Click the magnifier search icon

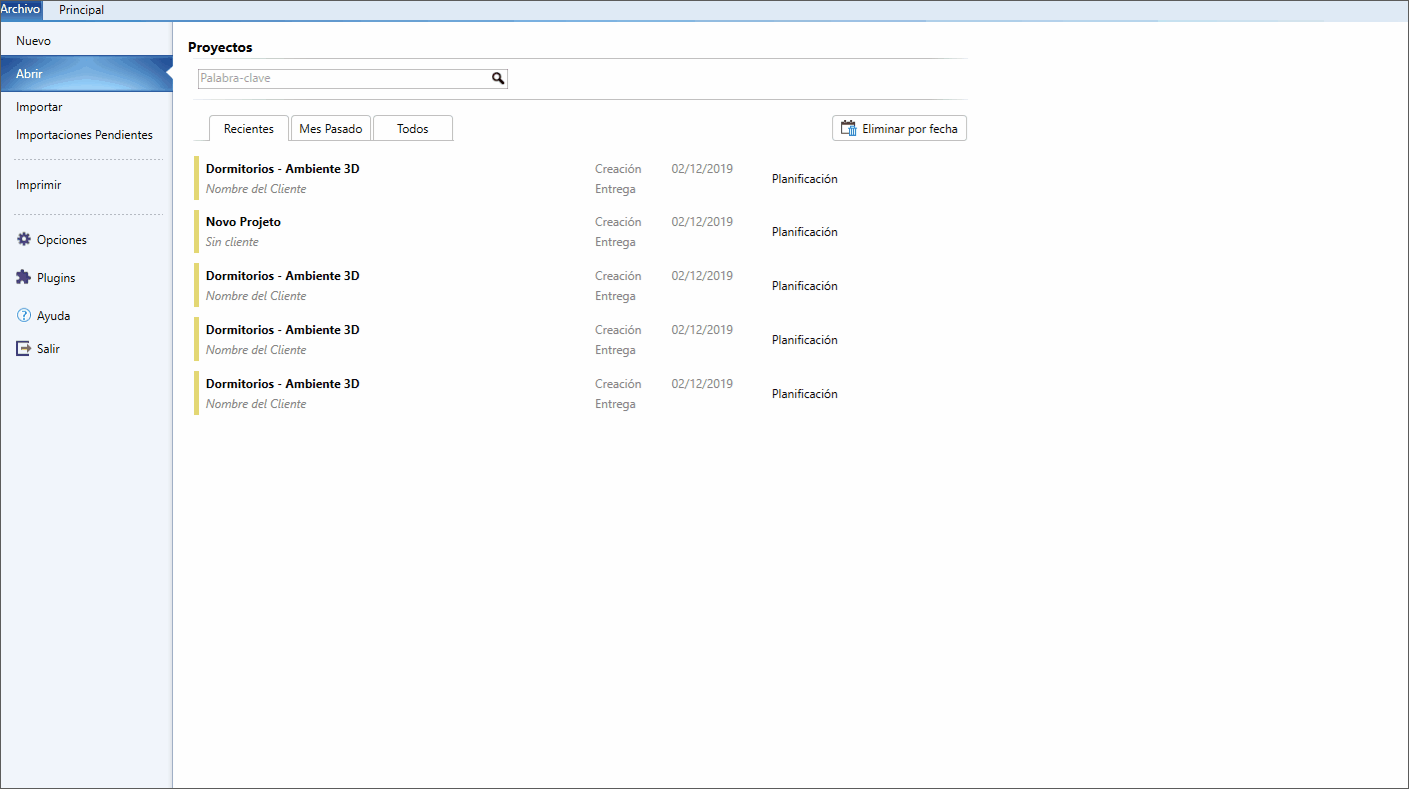pyautogui.click(x=498, y=78)
